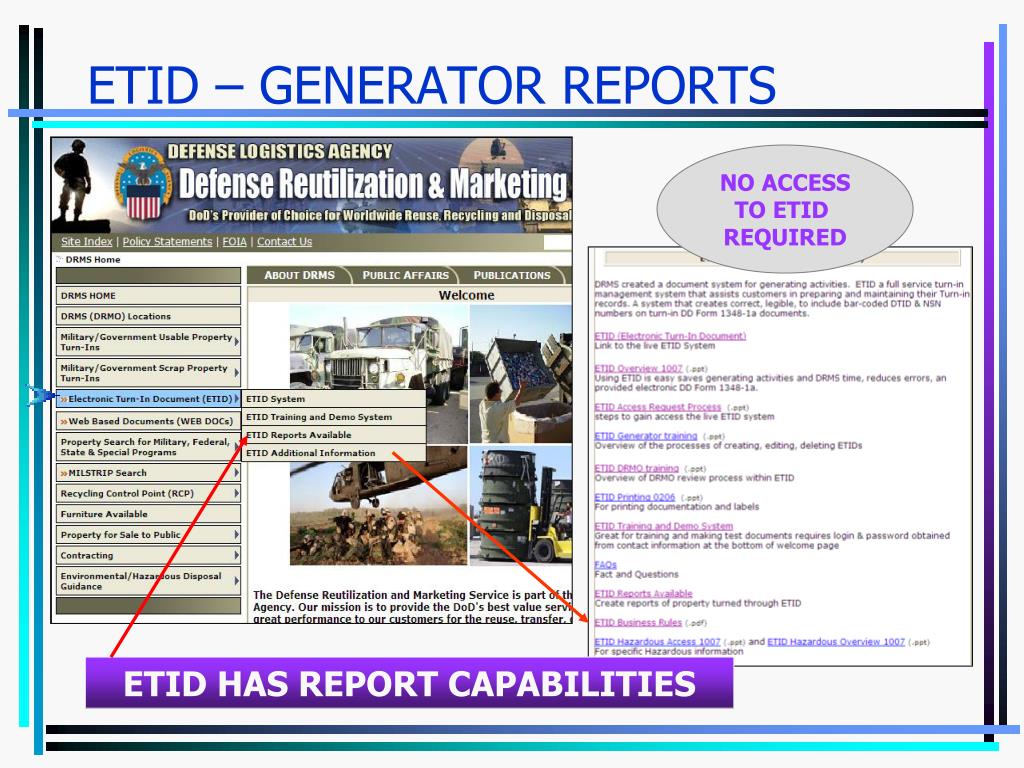Open the Site Index link

(87, 242)
